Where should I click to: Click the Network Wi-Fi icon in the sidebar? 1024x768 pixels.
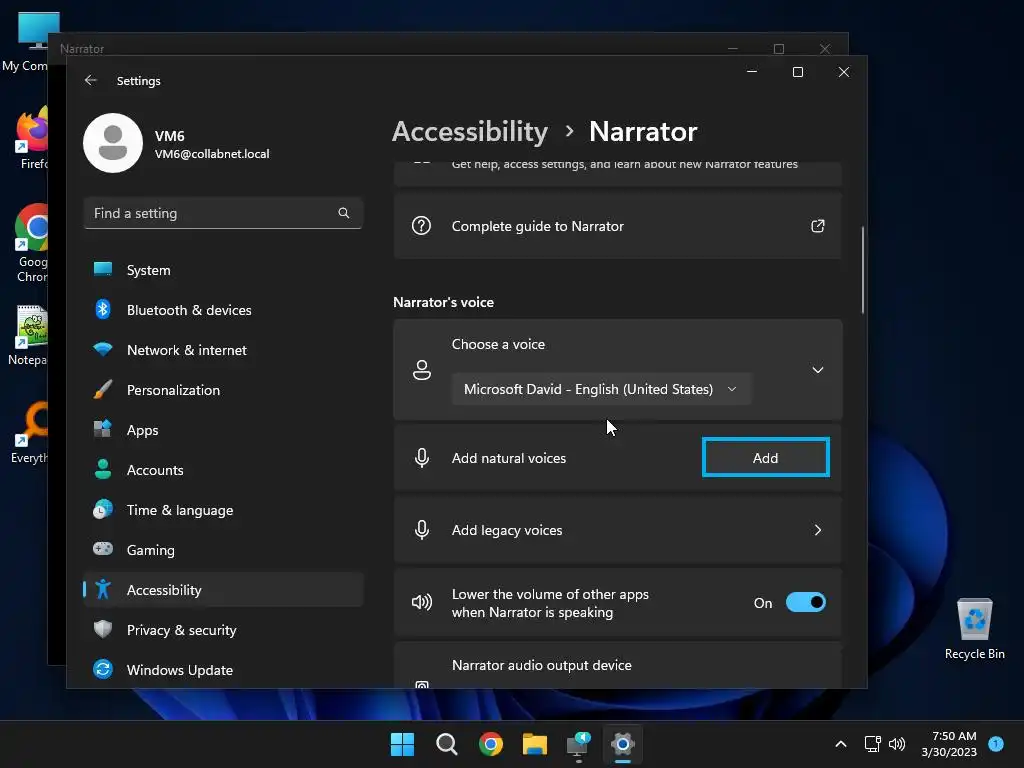pos(103,350)
